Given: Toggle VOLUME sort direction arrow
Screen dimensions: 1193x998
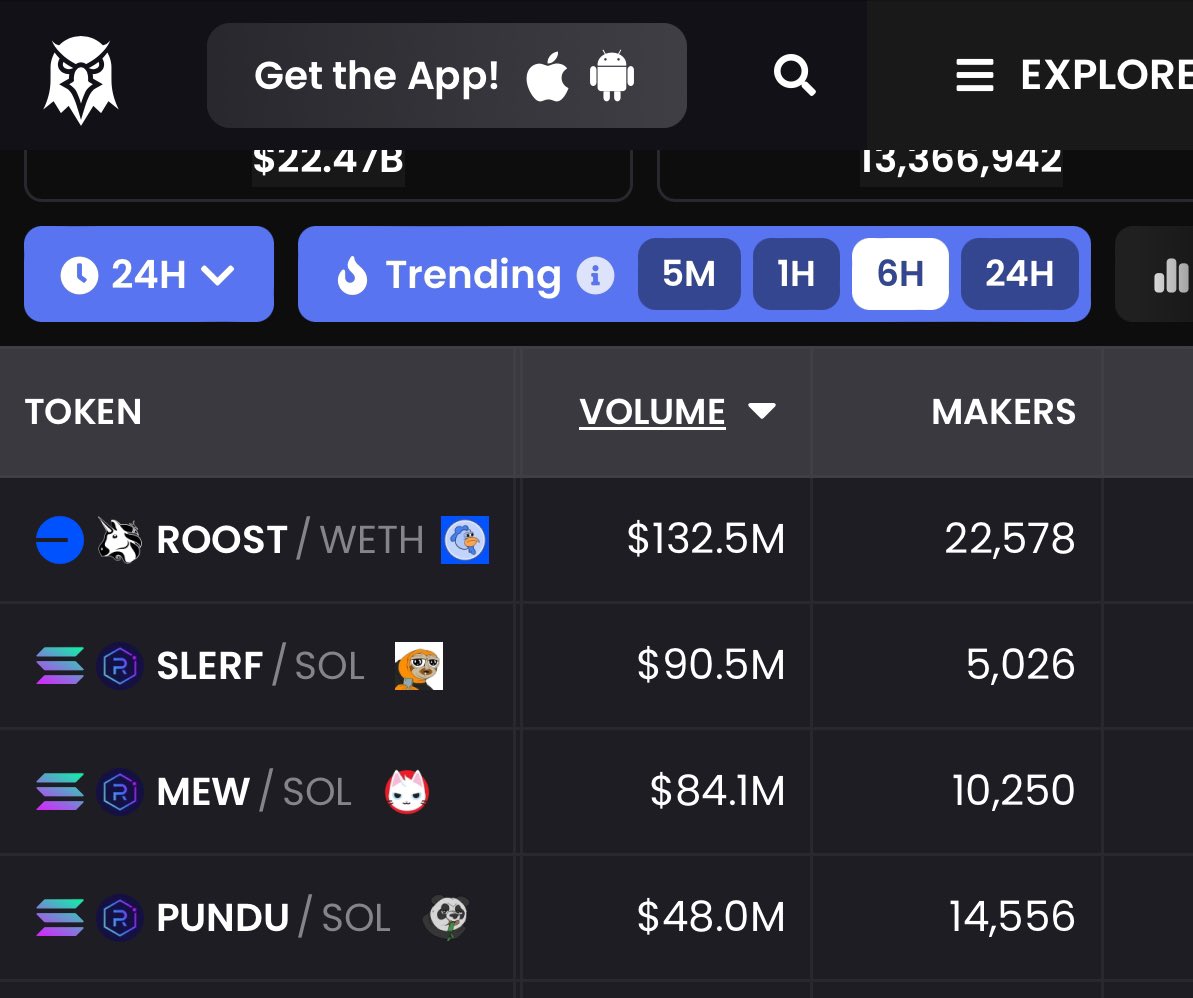Looking at the screenshot, I should 762,411.
